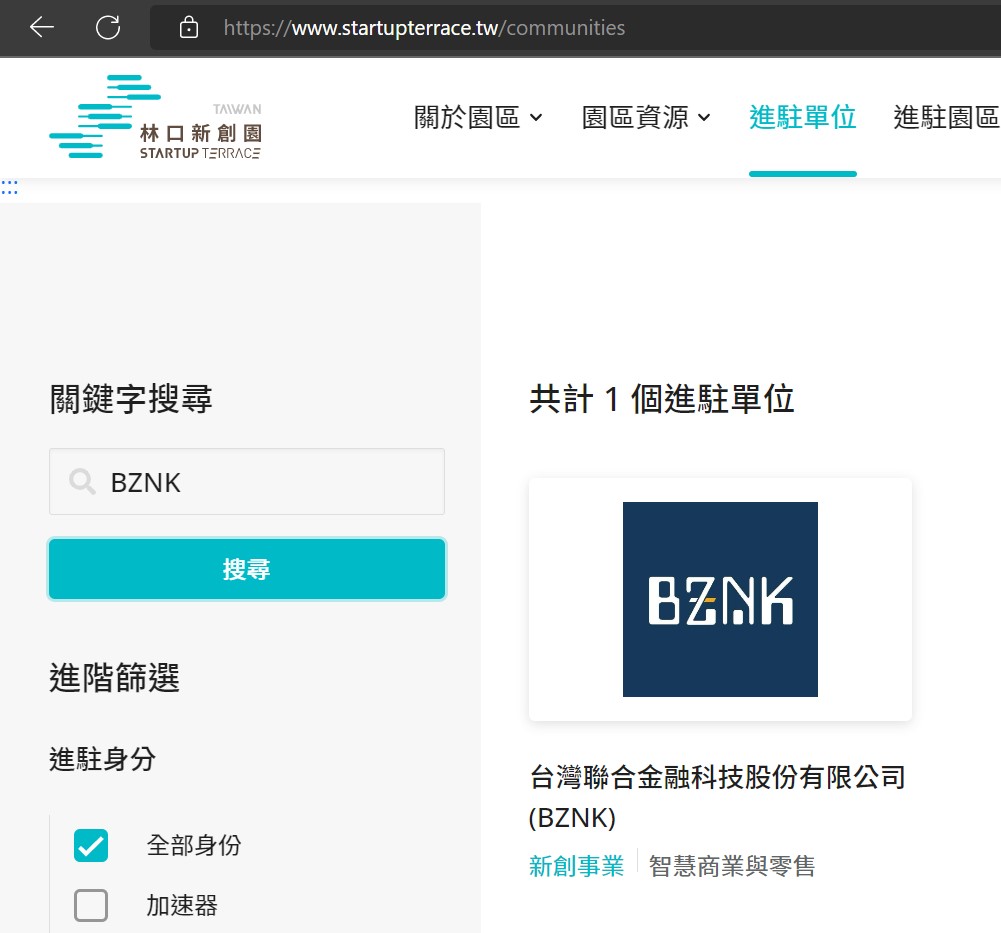Click the browser back arrow

(x=42, y=27)
